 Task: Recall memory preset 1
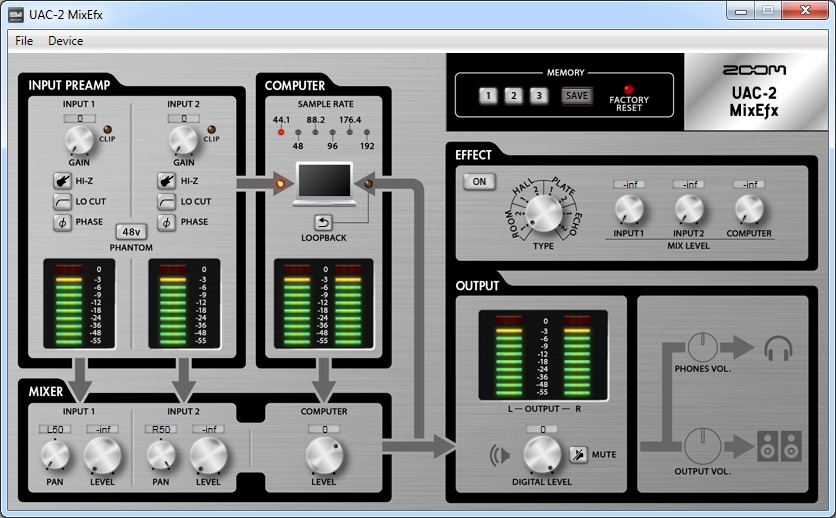[488, 95]
